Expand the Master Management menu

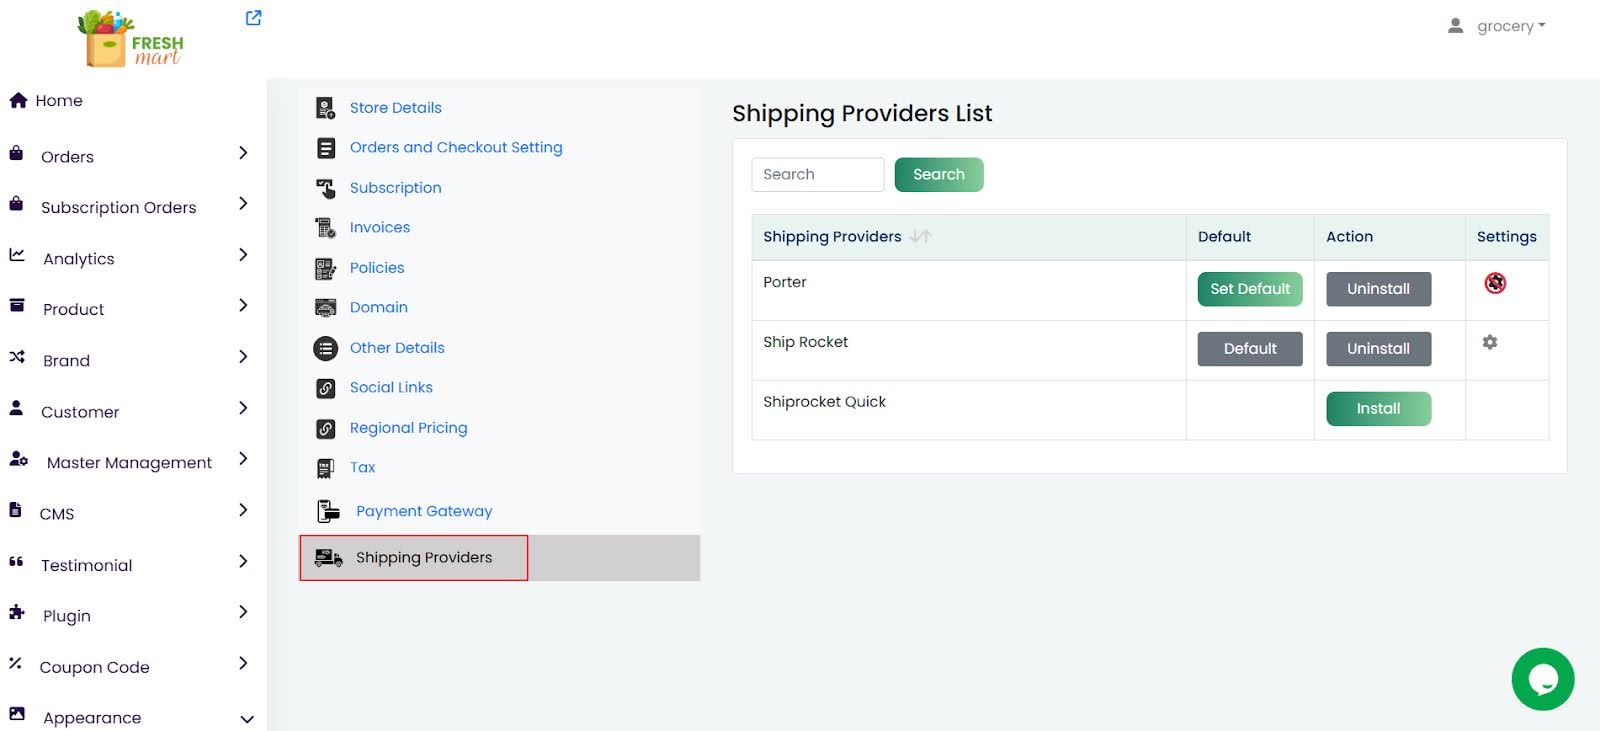pos(242,459)
